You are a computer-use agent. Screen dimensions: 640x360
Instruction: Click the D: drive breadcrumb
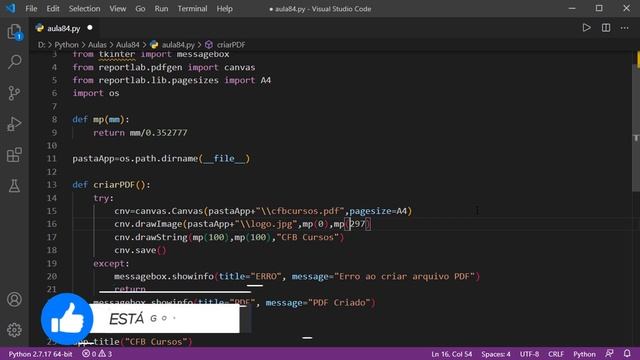click(x=42, y=45)
